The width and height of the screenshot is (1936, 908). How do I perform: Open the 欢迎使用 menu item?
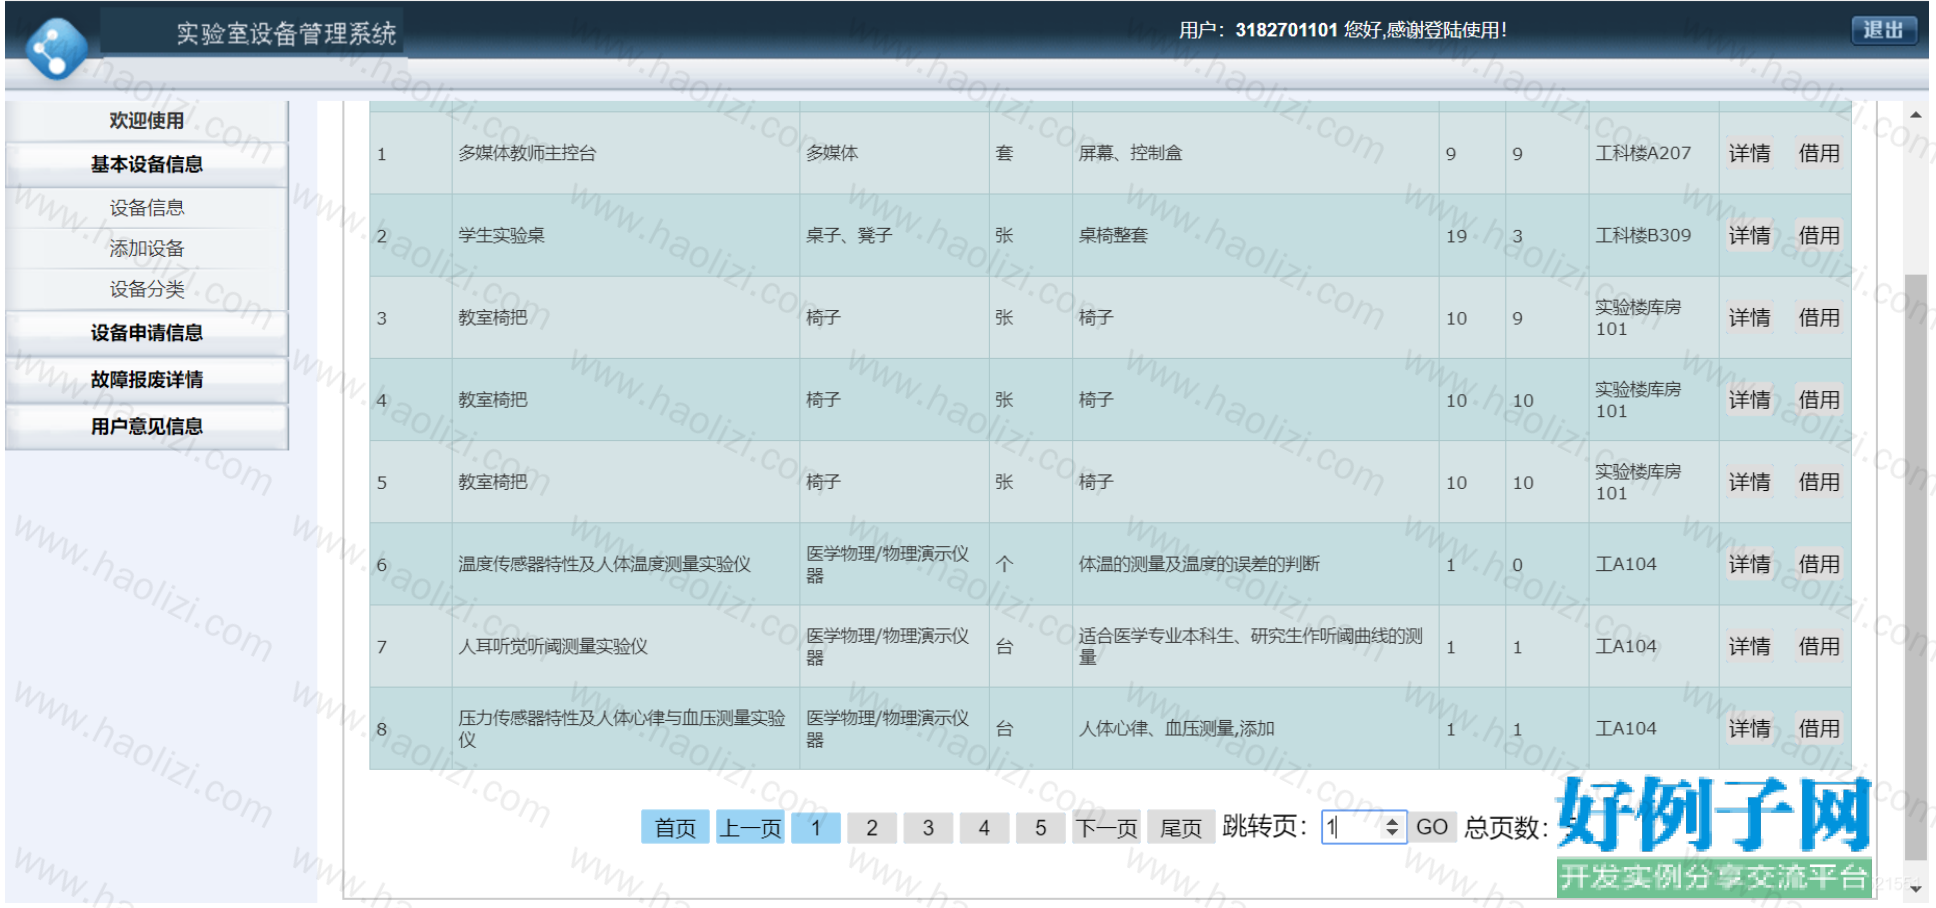[146, 121]
